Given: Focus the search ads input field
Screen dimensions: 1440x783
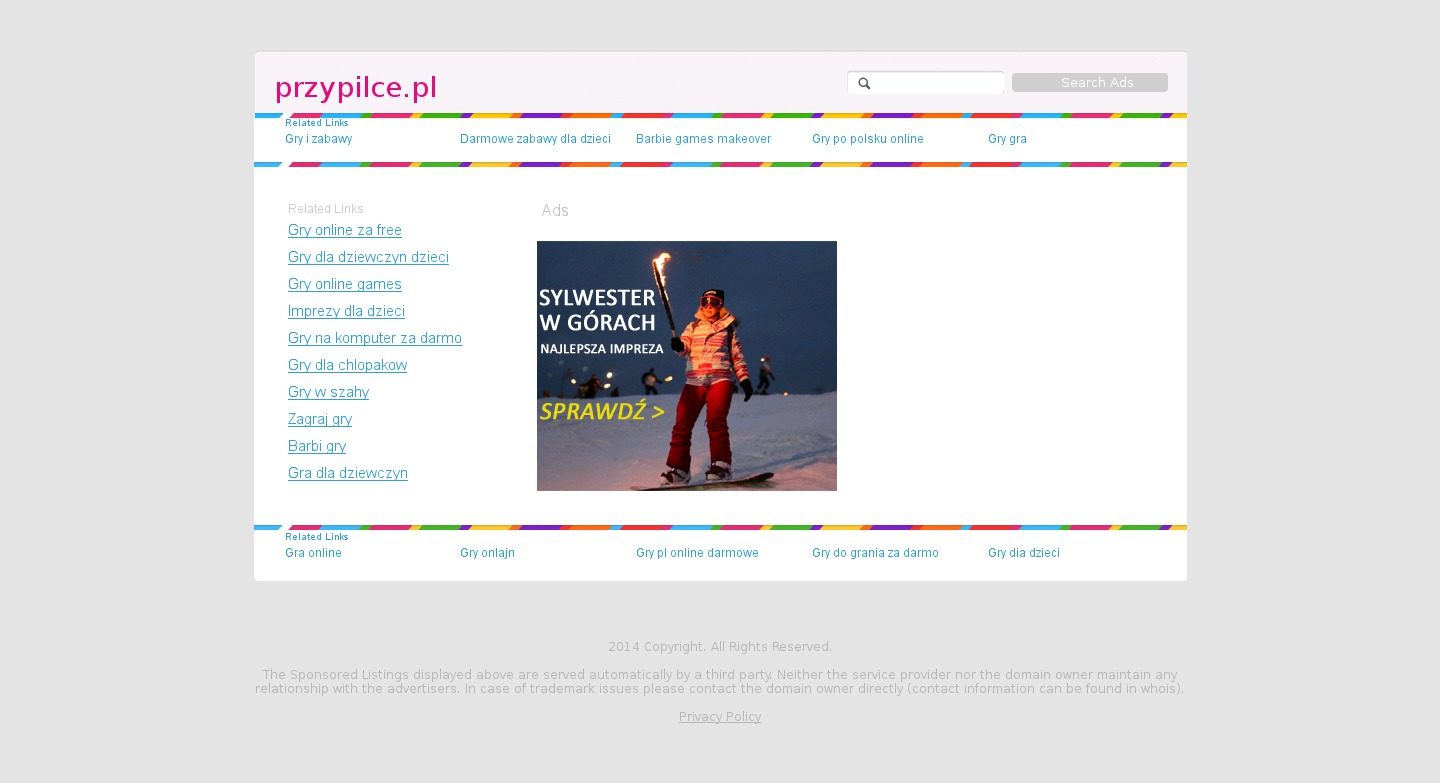Looking at the screenshot, I should pos(926,83).
